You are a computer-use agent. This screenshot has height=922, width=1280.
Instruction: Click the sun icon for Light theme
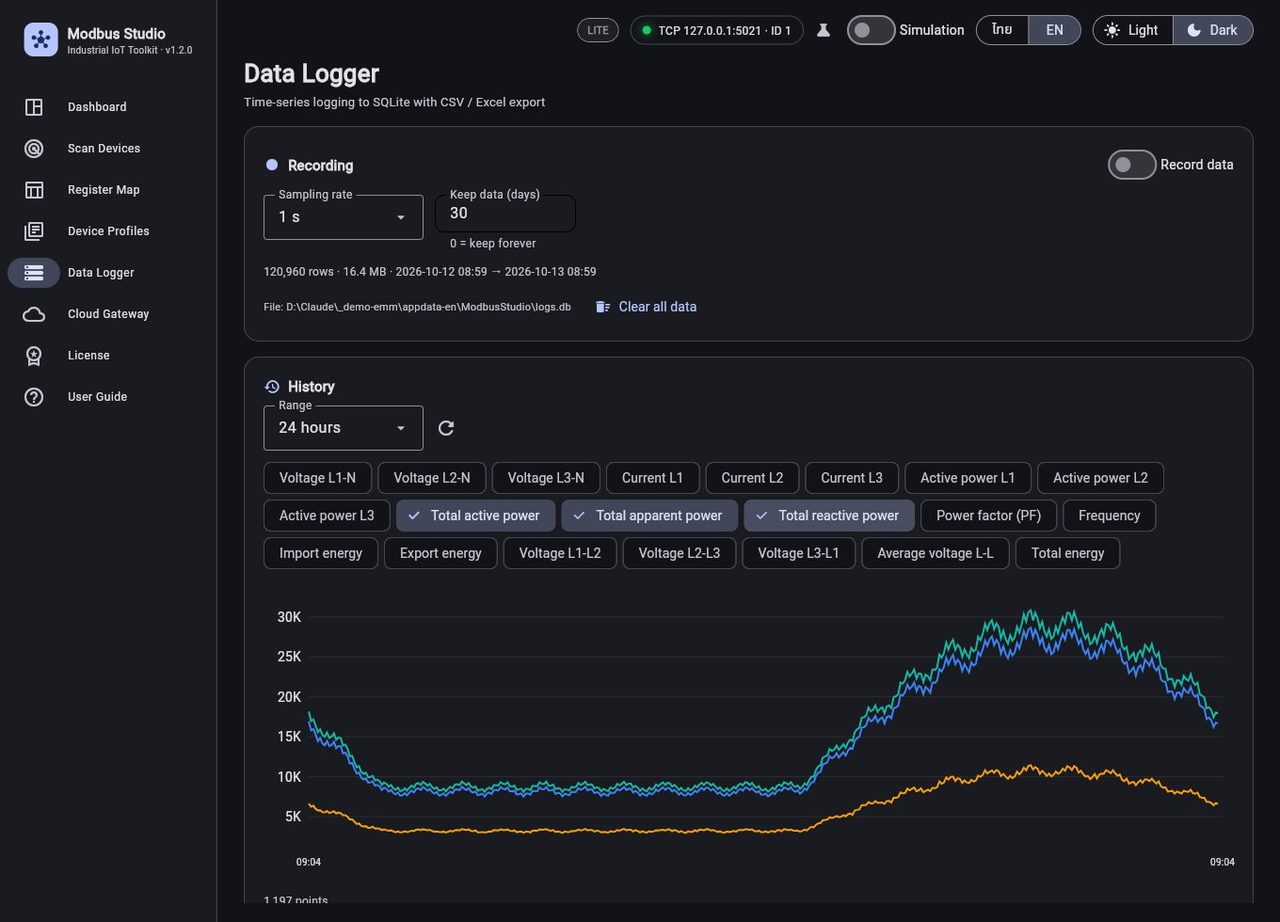click(x=1112, y=30)
